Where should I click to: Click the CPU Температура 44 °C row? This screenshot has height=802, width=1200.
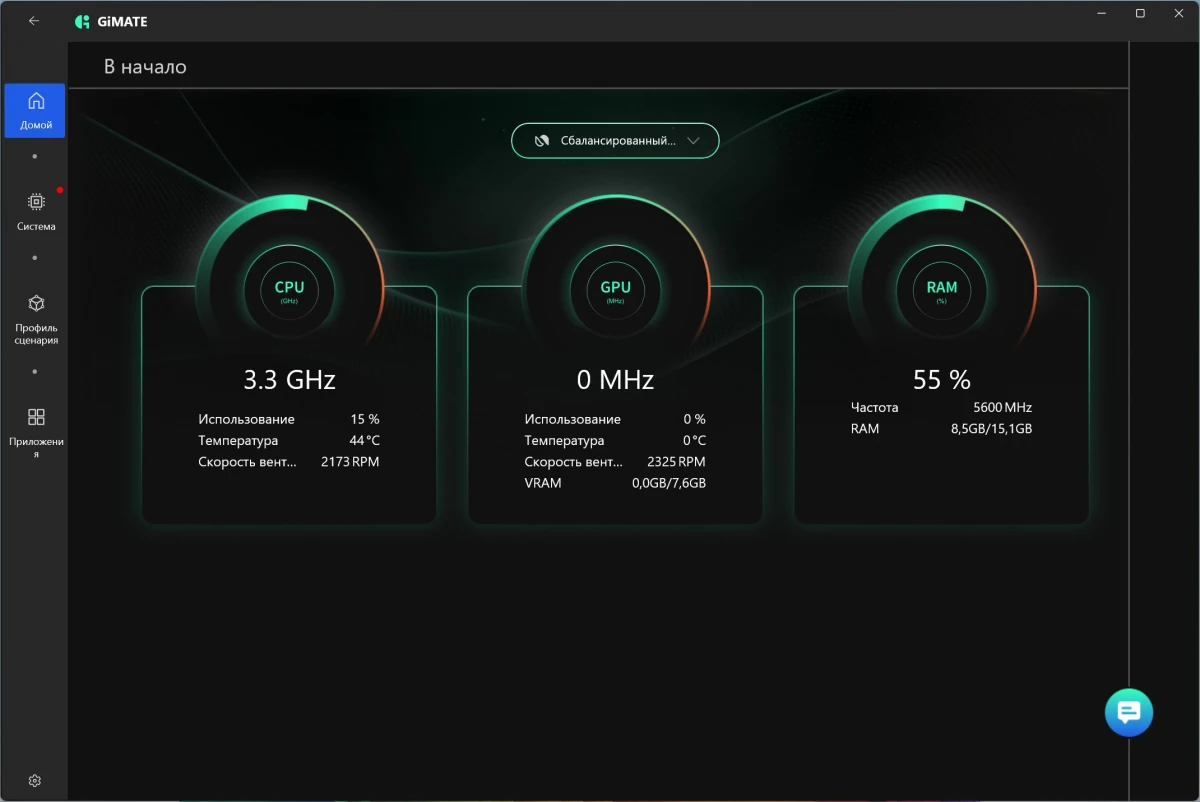[288, 440]
